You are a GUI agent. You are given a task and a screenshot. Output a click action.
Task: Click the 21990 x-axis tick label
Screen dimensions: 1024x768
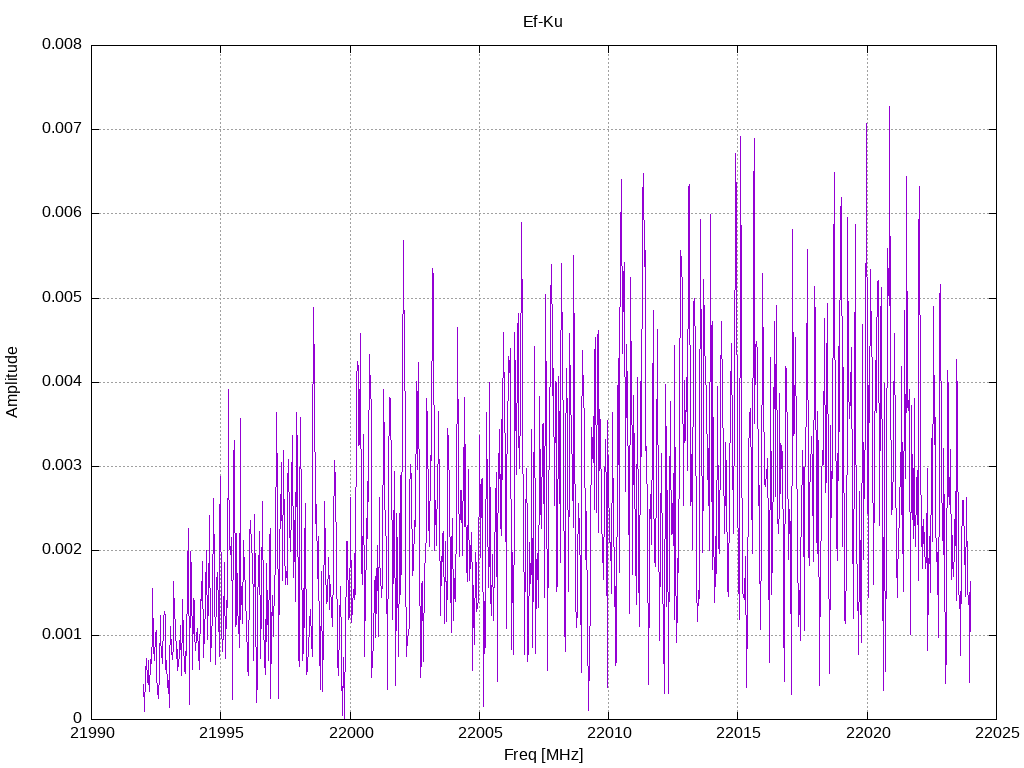[91, 733]
